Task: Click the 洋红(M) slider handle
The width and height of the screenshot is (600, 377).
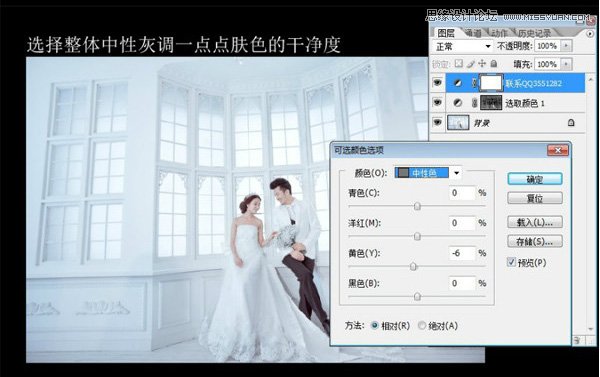Action: pos(417,236)
